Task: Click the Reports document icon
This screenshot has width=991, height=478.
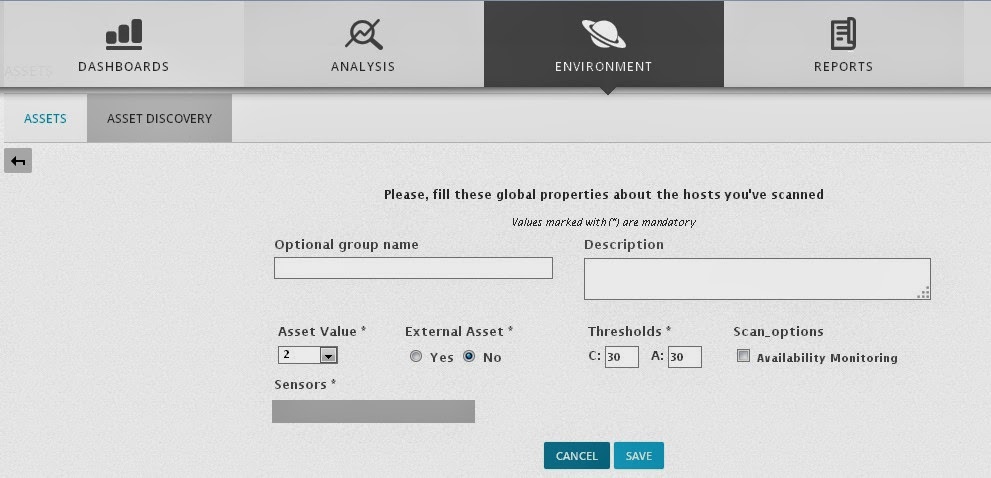Action: pos(843,34)
